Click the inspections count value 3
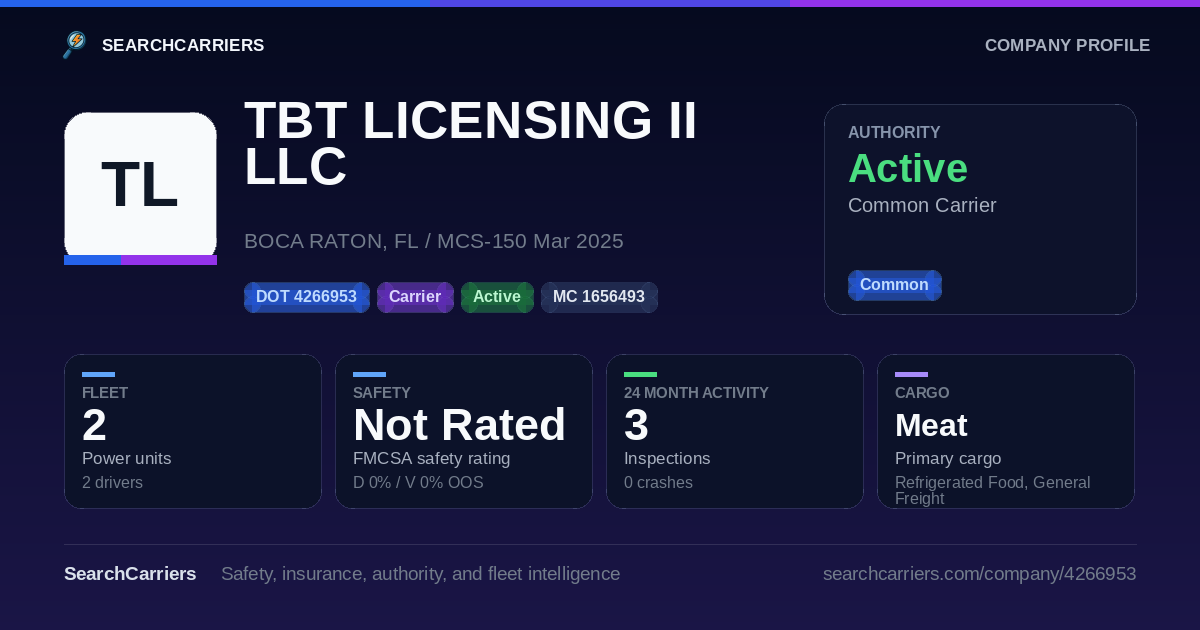 [636, 425]
